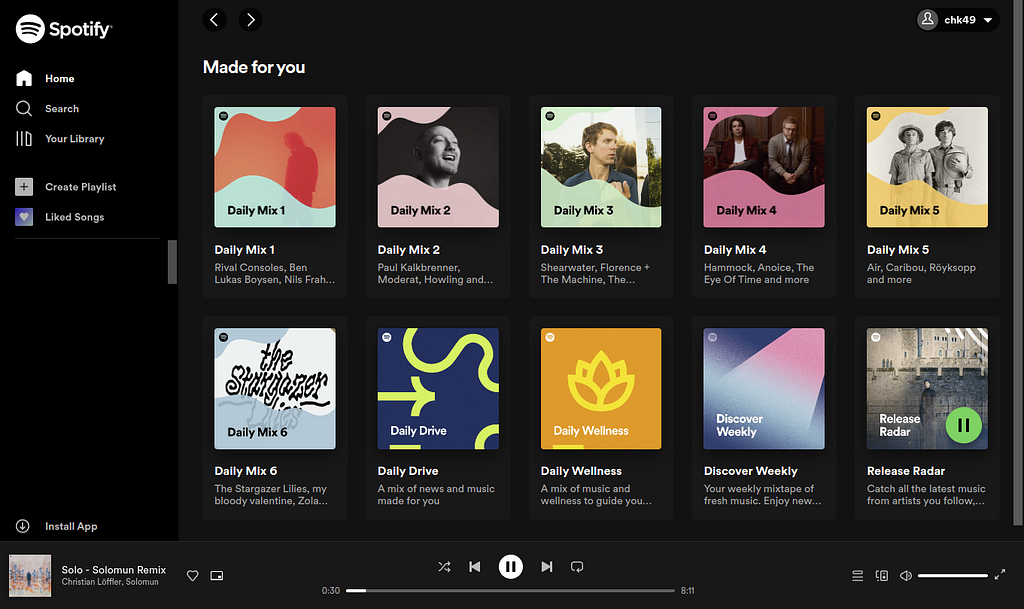Pause Release Radar with green button
Image resolution: width=1024 pixels, height=609 pixels.
(x=963, y=425)
